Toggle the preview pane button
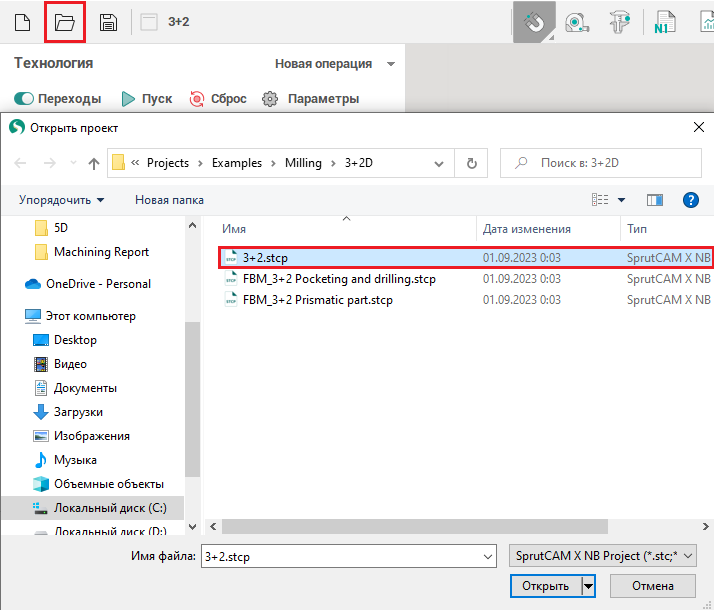 [656, 200]
